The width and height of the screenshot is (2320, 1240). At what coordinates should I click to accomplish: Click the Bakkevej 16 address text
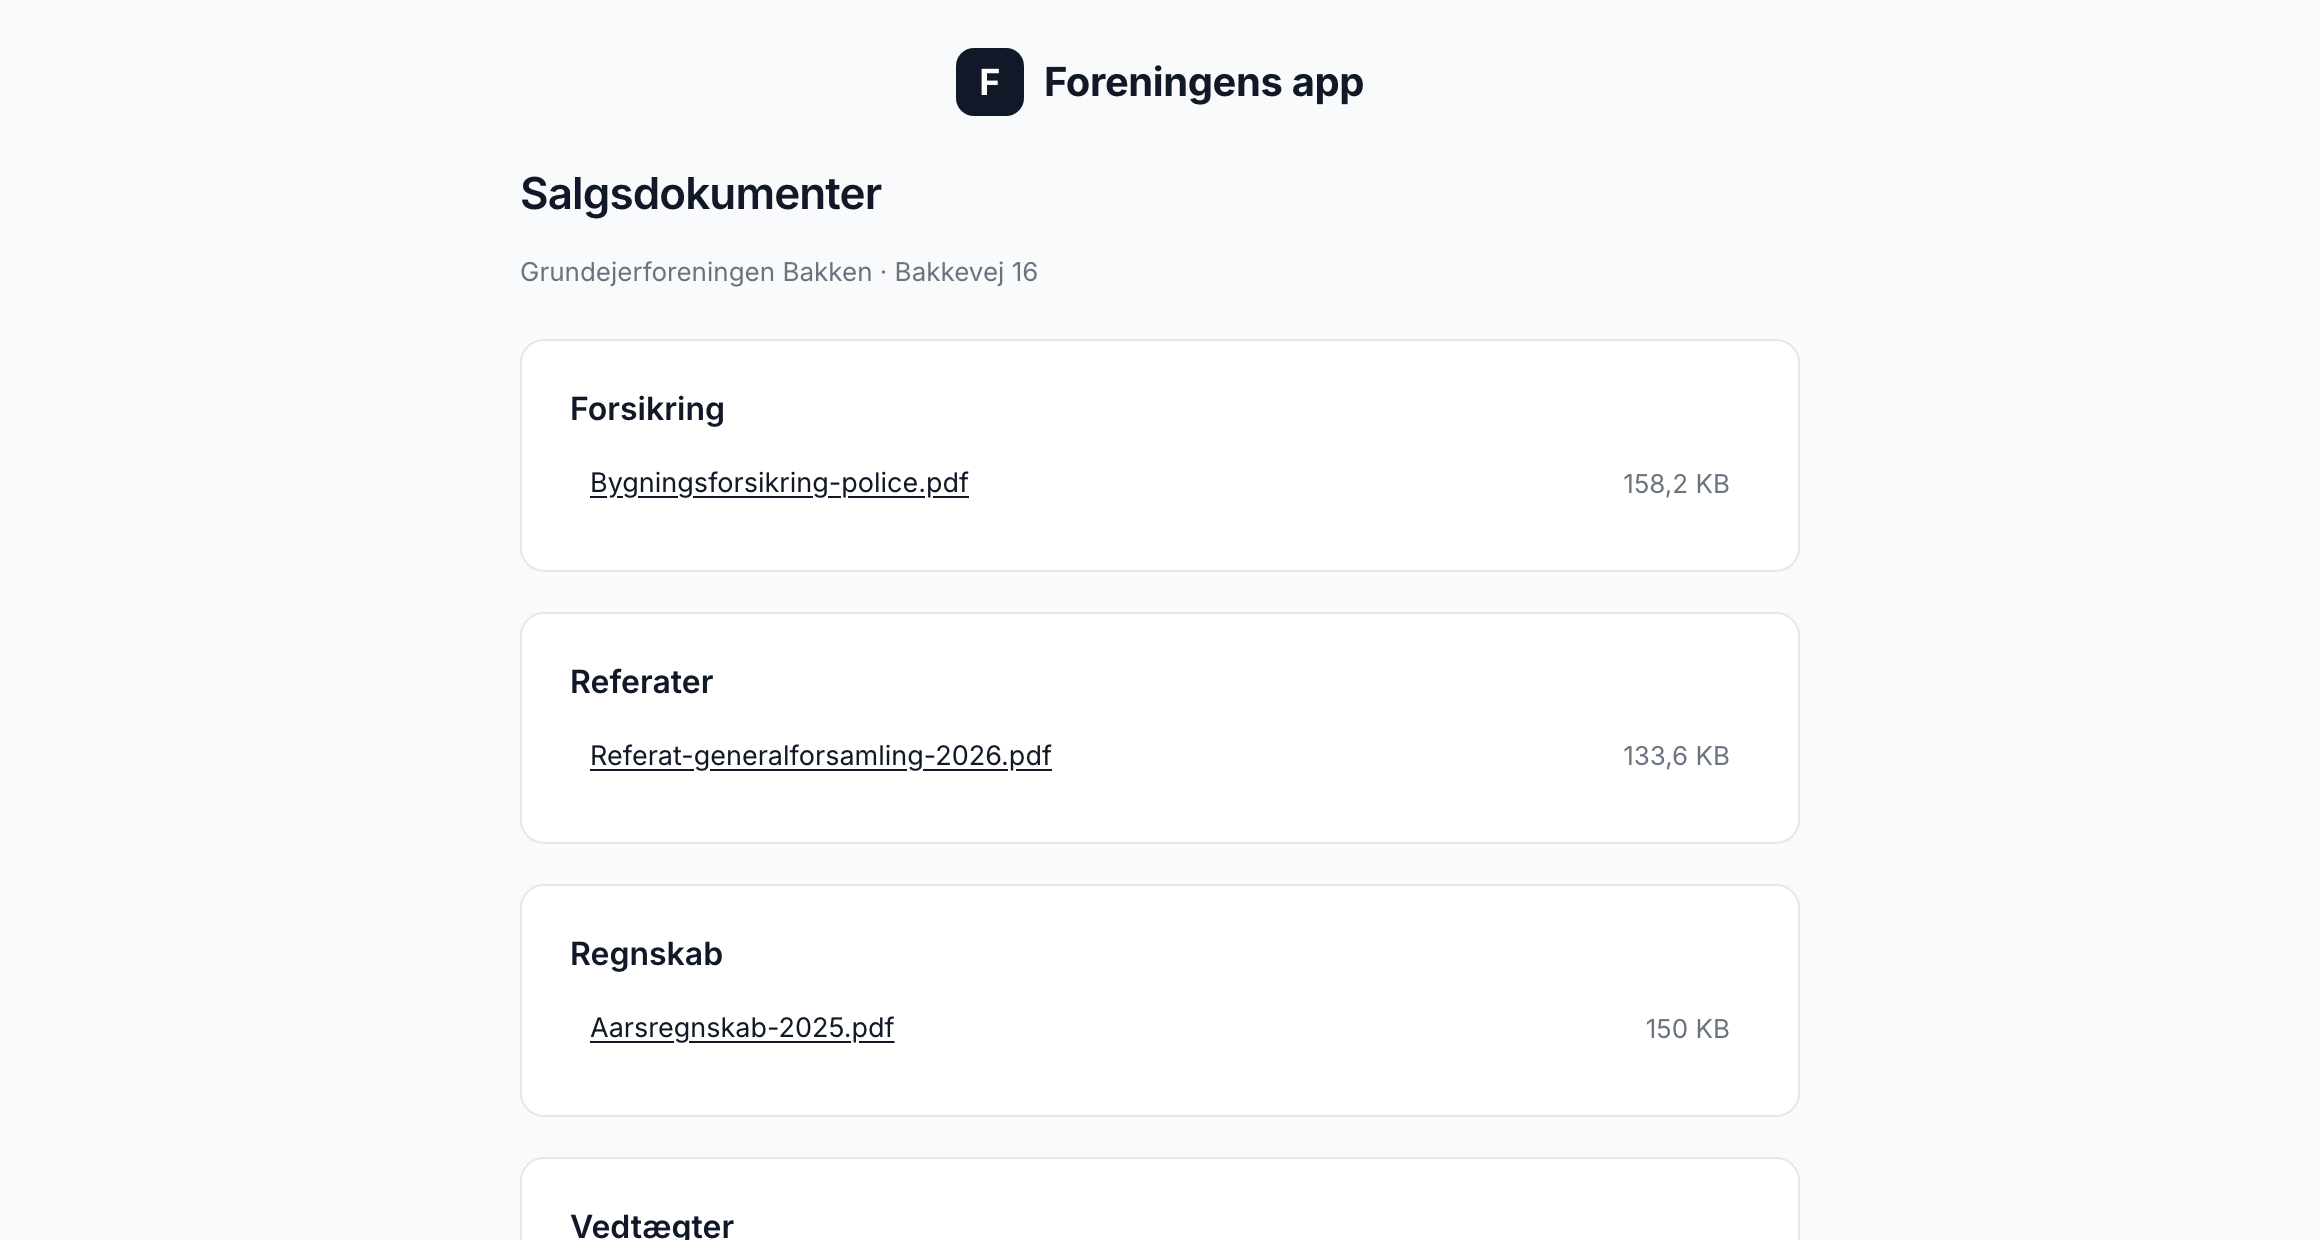(966, 272)
